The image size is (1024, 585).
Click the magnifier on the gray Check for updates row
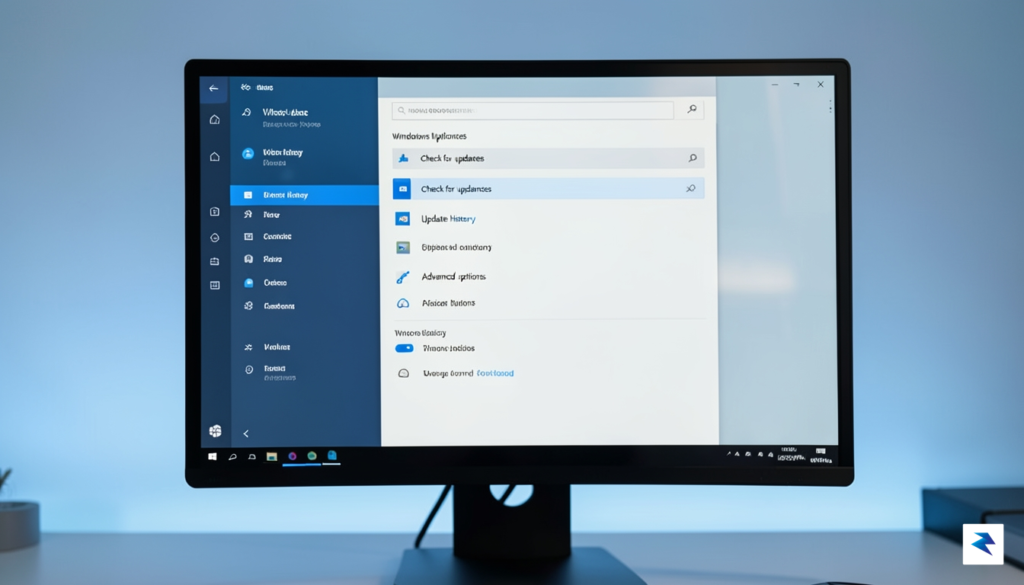692,158
